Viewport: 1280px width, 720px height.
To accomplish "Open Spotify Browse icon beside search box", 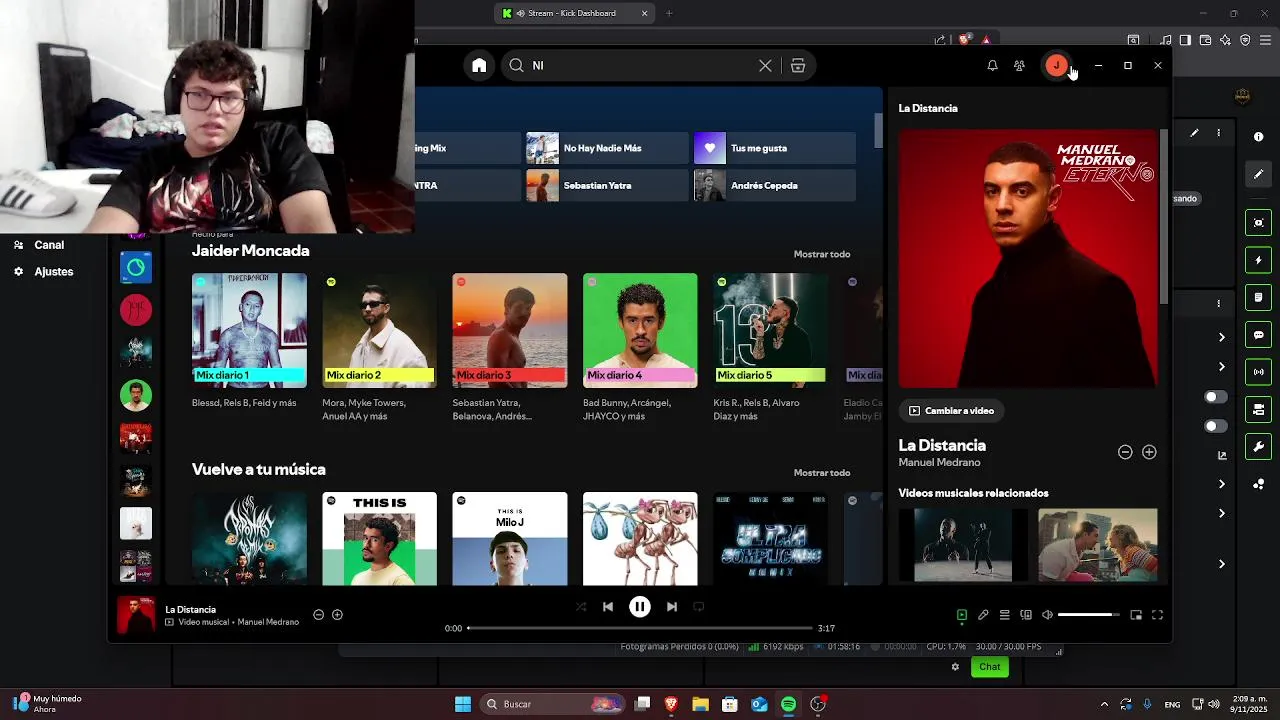I will coord(798,65).
